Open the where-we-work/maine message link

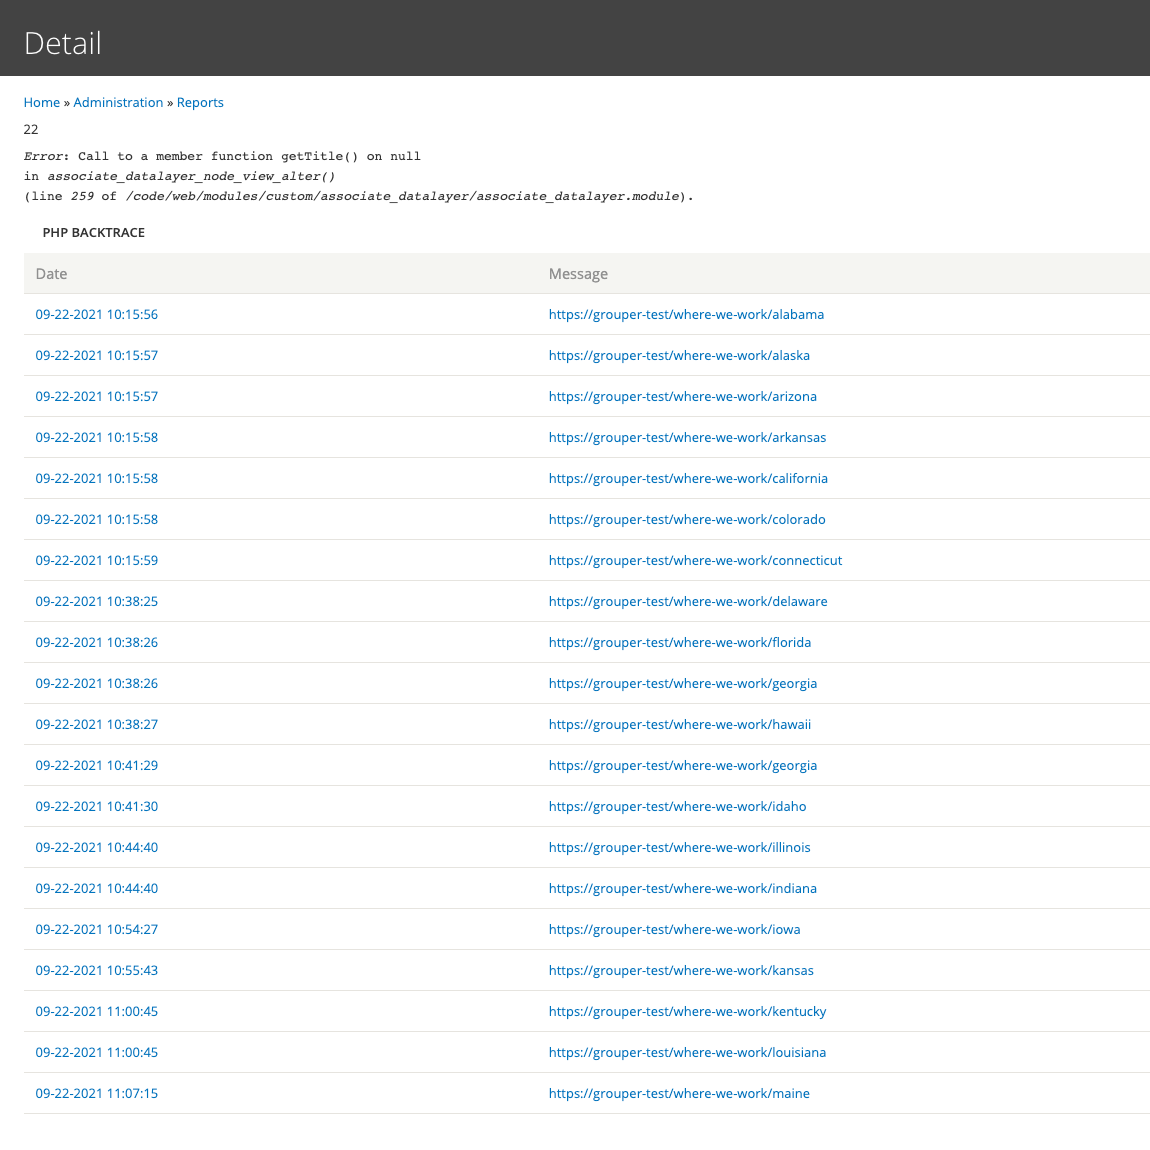pyautogui.click(x=679, y=1094)
